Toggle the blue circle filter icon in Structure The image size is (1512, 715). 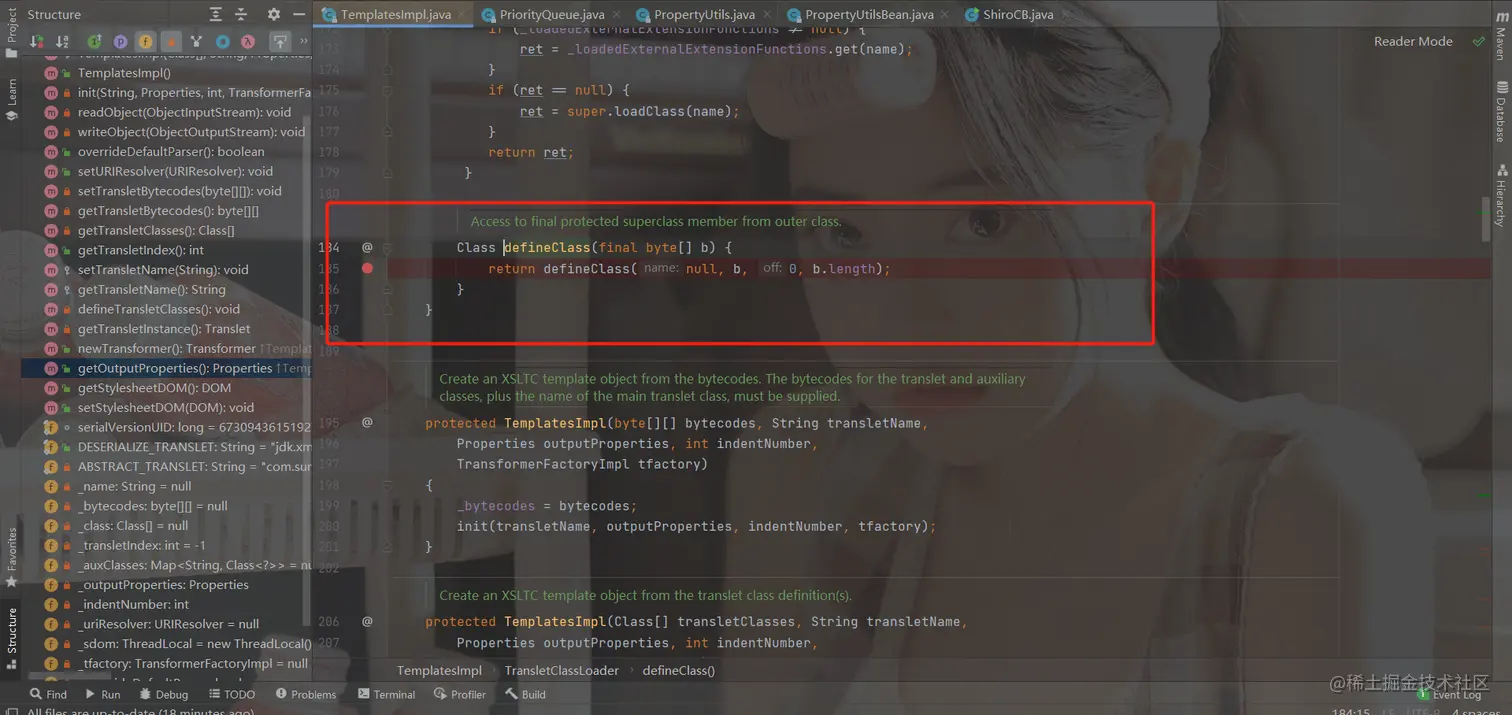tap(222, 42)
